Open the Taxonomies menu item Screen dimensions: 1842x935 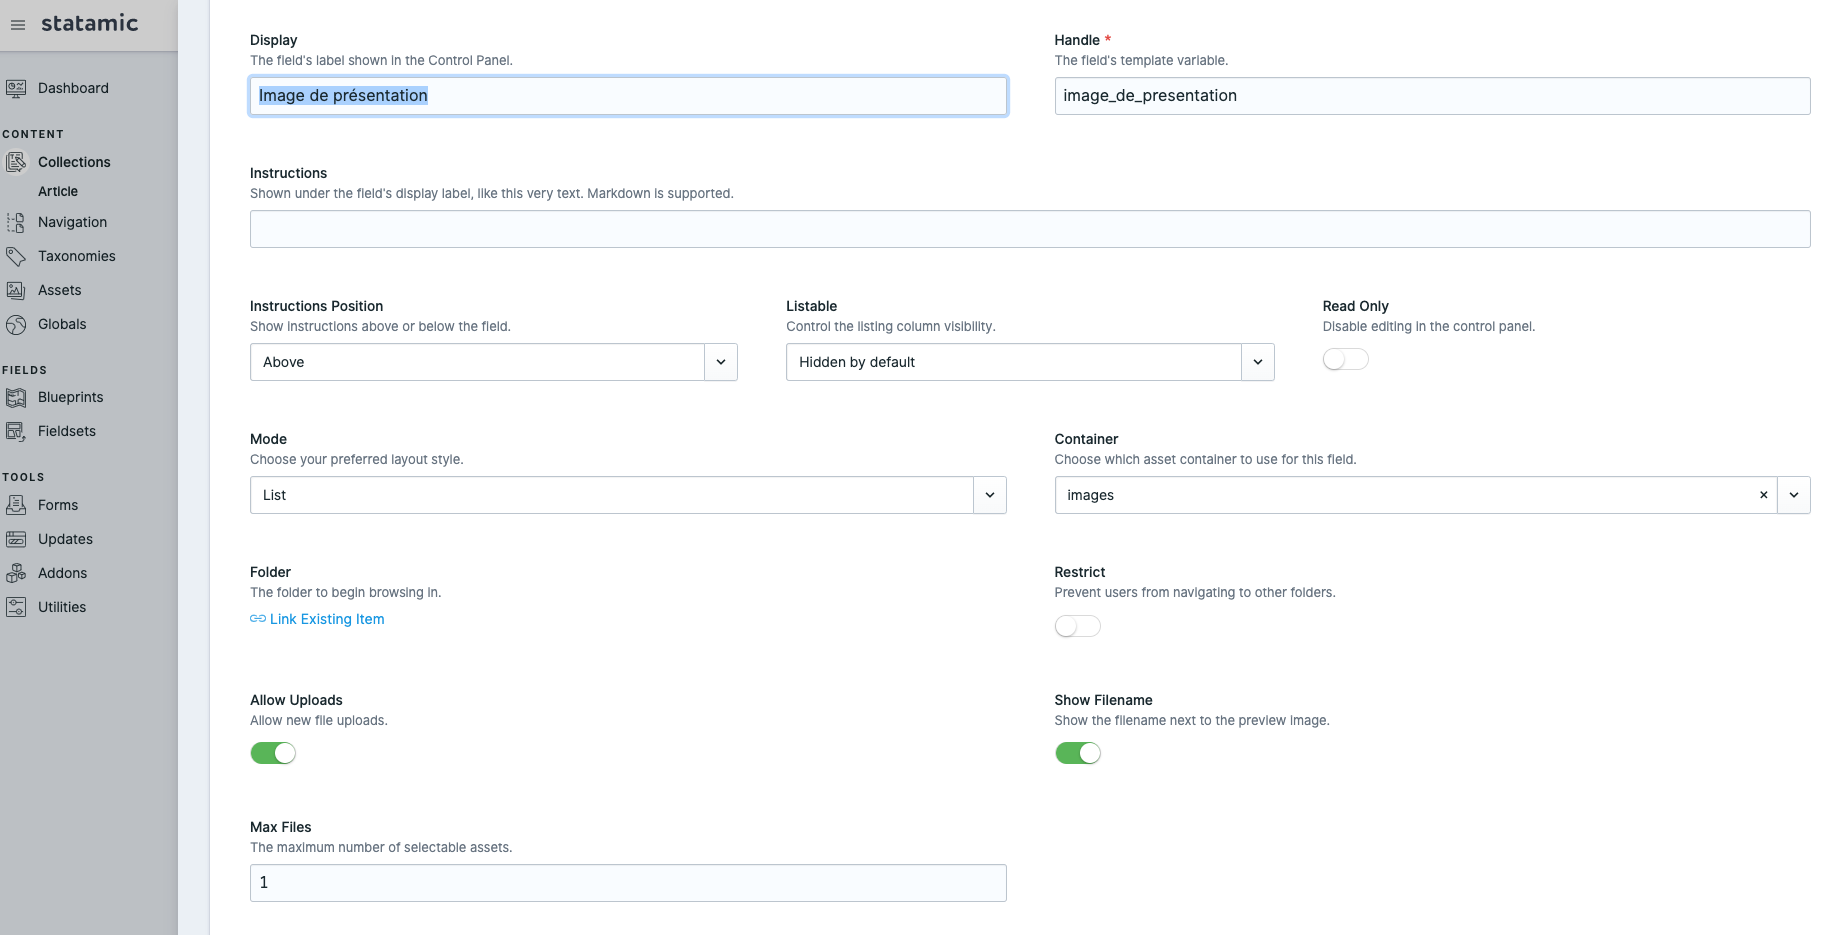tap(77, 256)
